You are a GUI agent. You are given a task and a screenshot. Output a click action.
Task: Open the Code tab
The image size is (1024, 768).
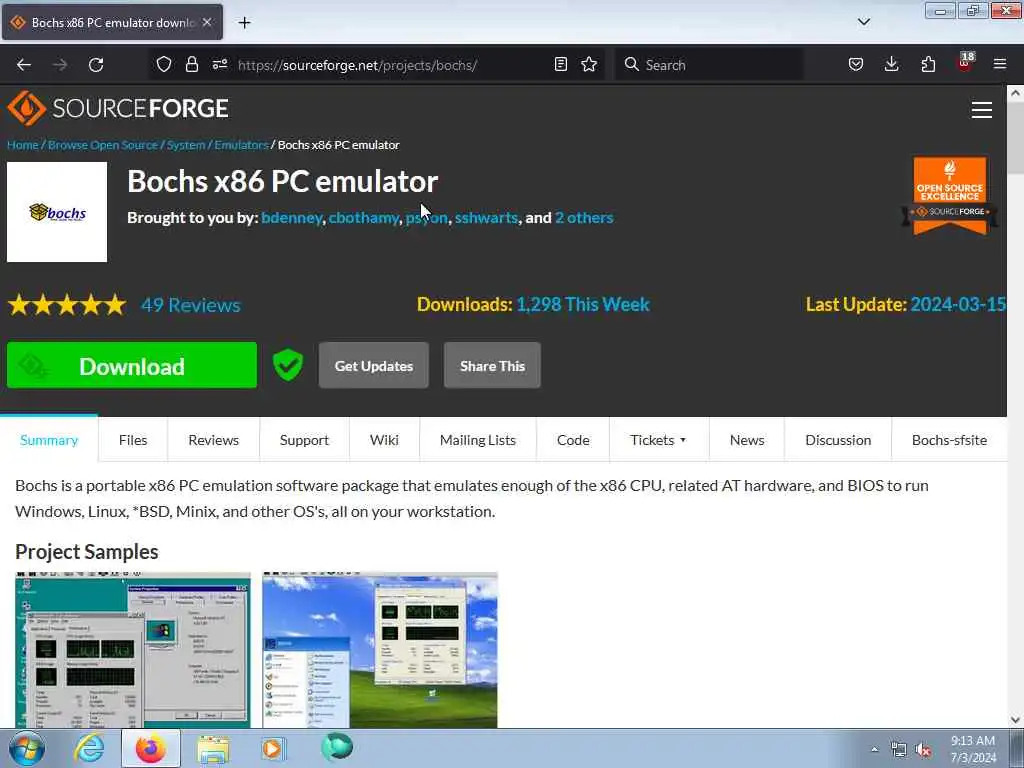(x=573, y=440)
